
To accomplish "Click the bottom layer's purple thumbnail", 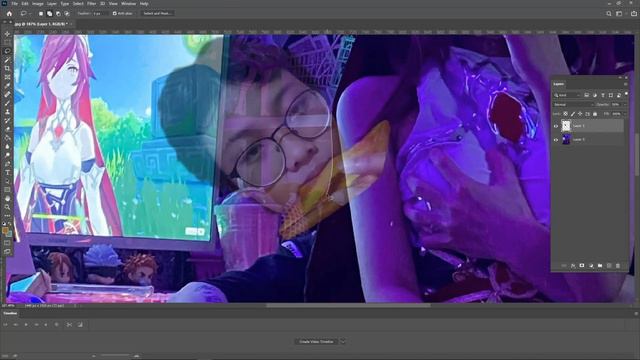I will click(566, 140).
